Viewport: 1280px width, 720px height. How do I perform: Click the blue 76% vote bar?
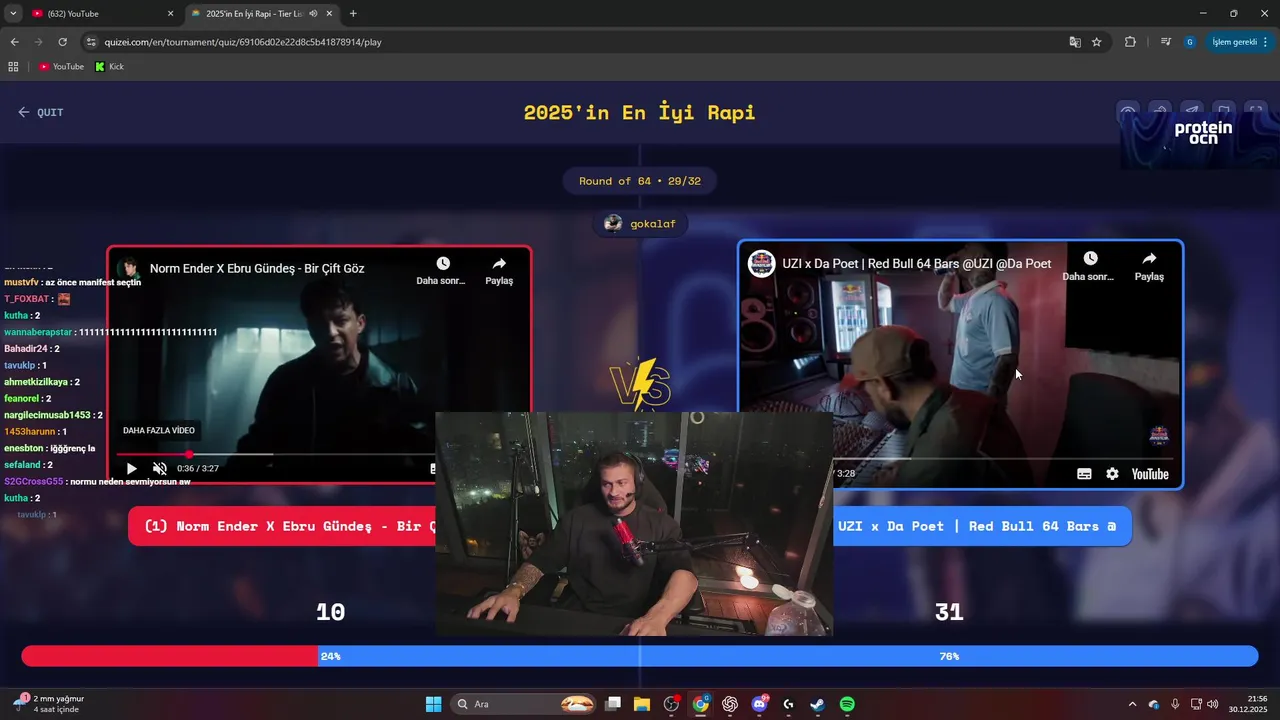(x=788, y=656)
